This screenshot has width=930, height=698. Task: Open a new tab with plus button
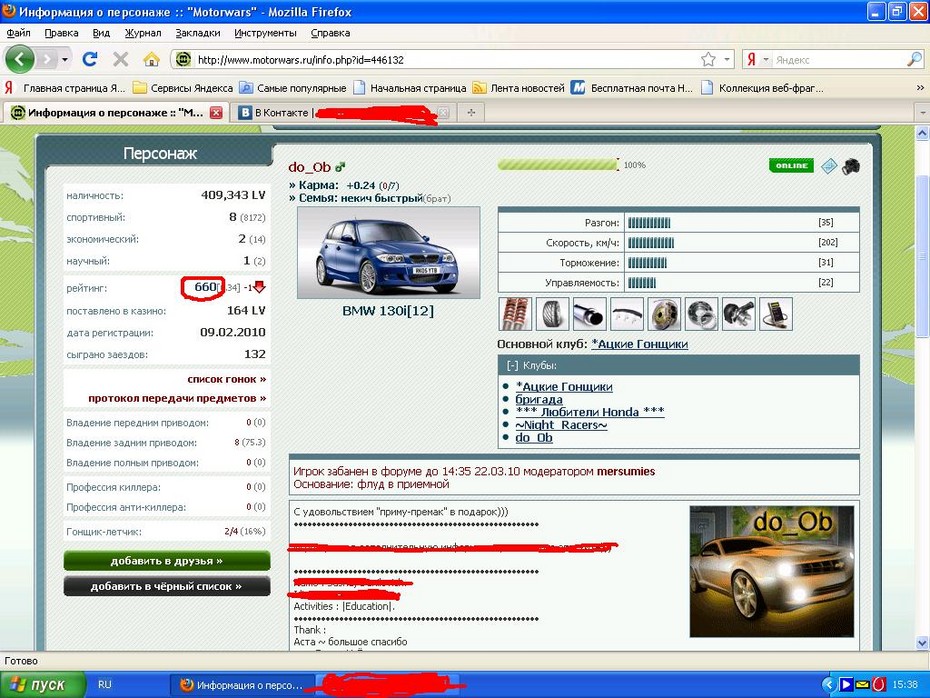[x=471, y=113]
